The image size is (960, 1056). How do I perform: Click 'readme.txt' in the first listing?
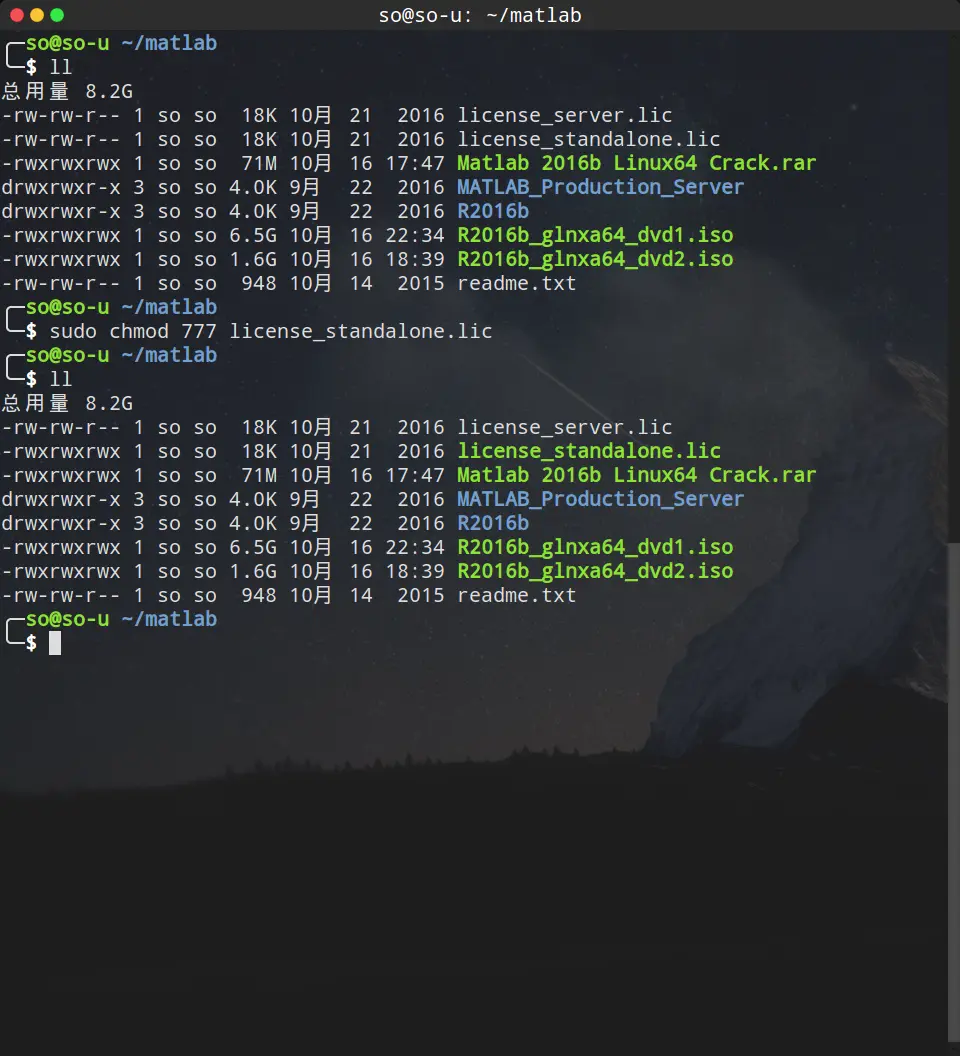517,284
